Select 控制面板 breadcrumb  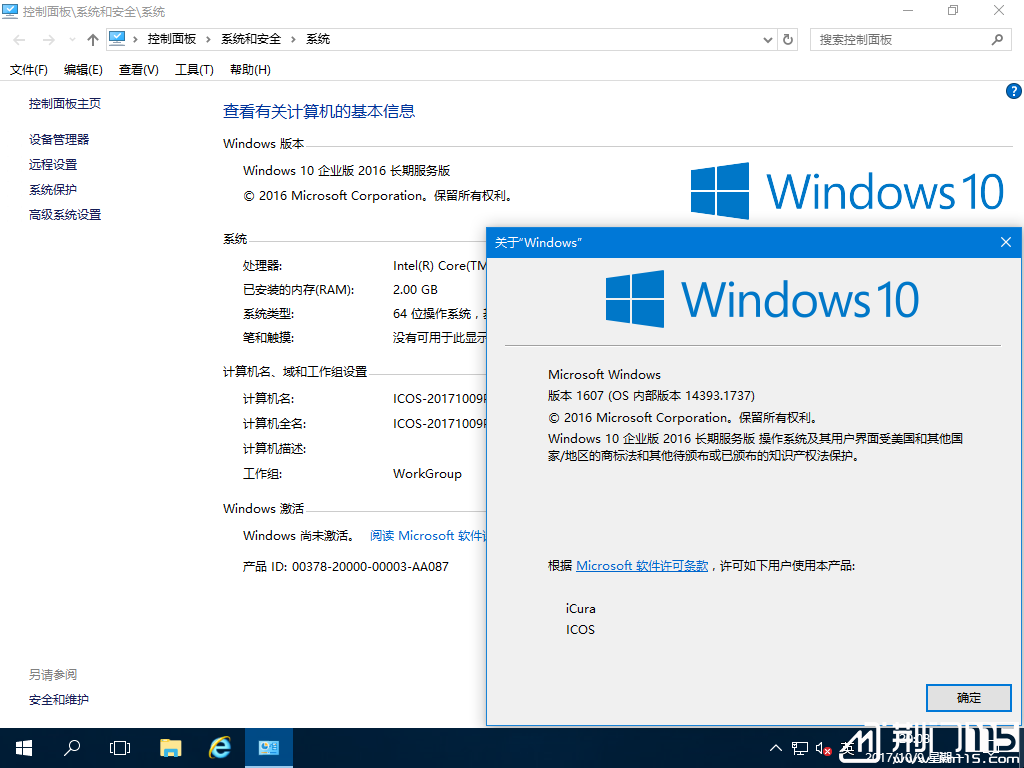[172, 39]
